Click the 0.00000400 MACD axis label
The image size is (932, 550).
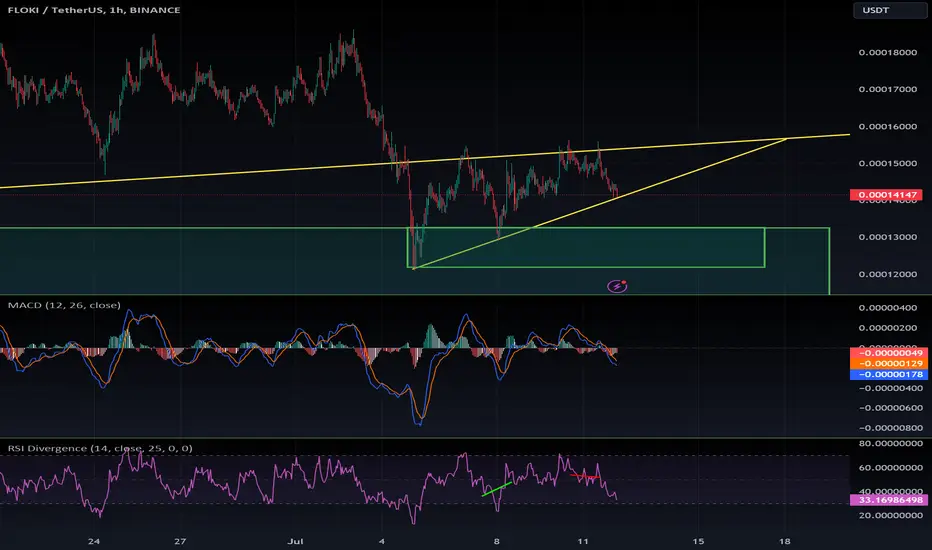pos(887,308)
